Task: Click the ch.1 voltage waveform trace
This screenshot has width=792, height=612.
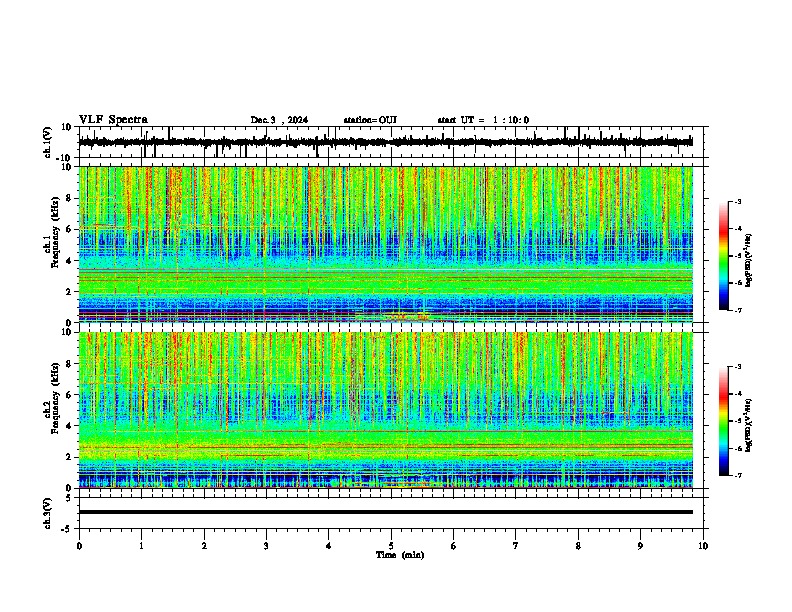Action: [x=385, y=142]
